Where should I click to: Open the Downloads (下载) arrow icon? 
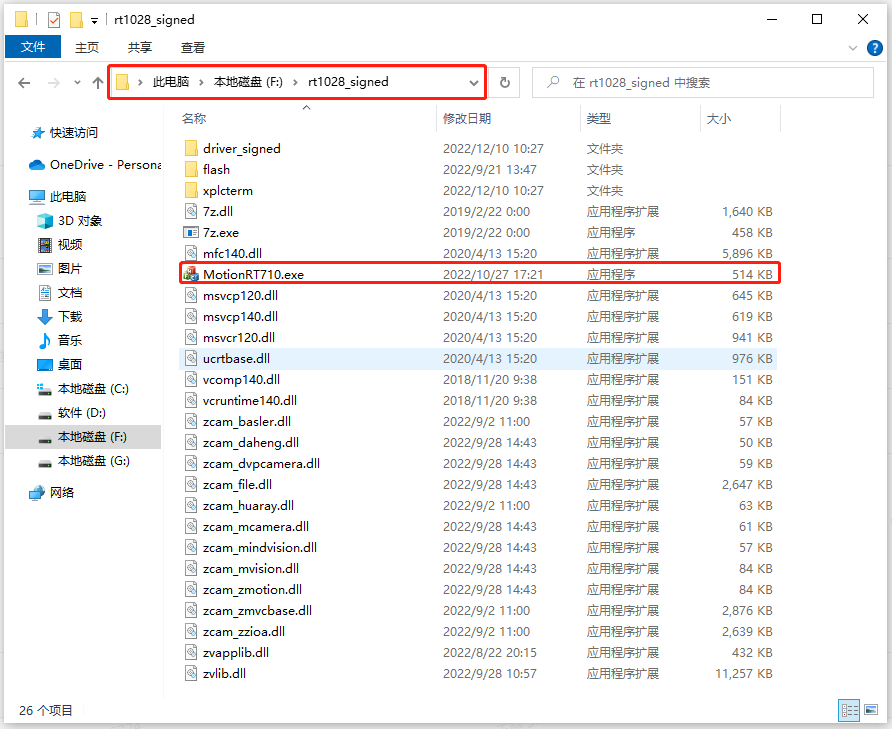click(45, 316)
